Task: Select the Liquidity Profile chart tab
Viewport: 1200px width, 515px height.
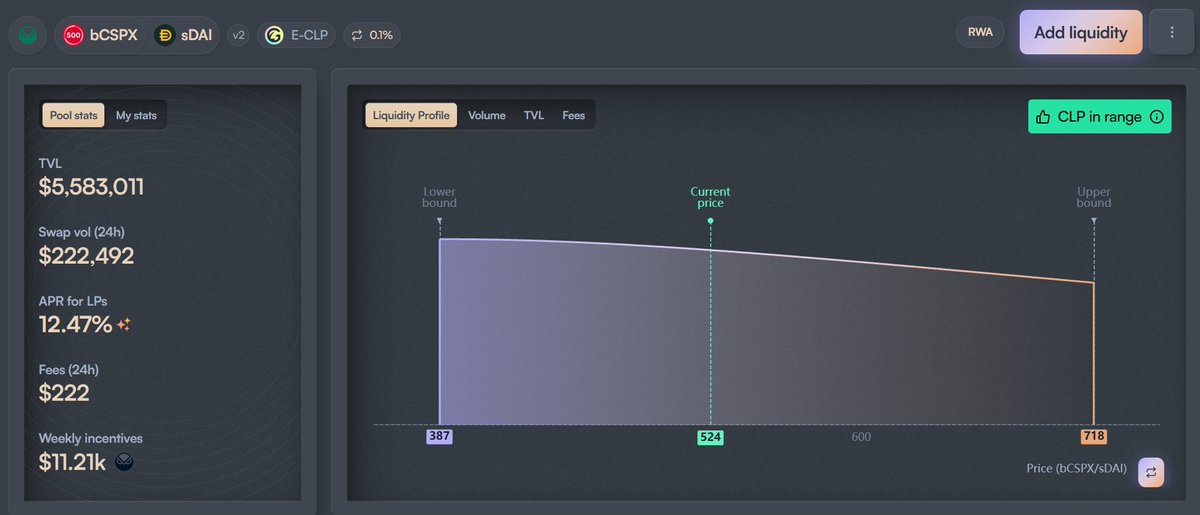Action: (411, 115)
